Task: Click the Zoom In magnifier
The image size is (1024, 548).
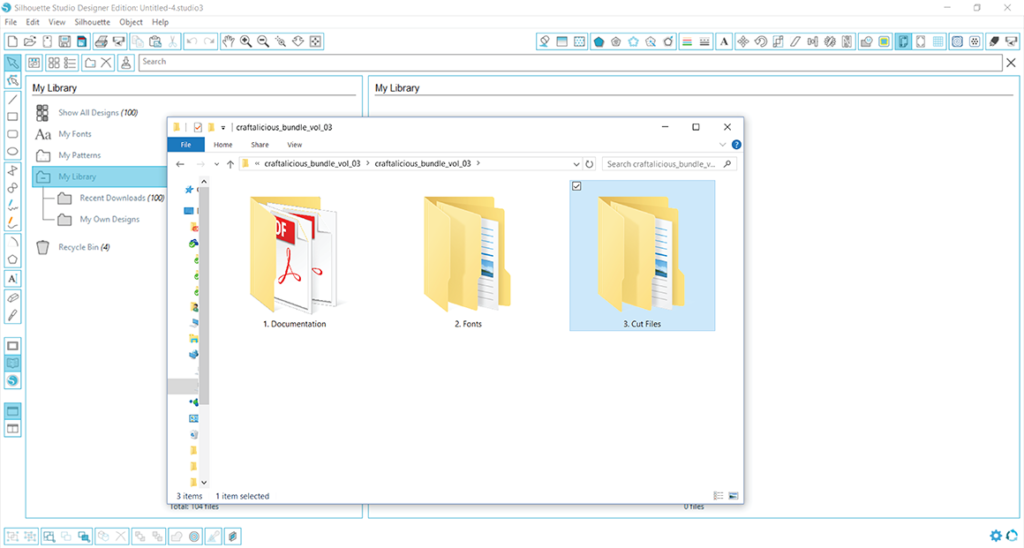Action: coord(246,42)
